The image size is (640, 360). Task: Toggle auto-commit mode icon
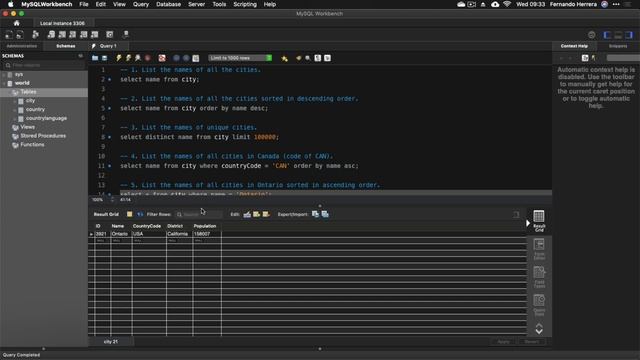[x=196, y=58]
